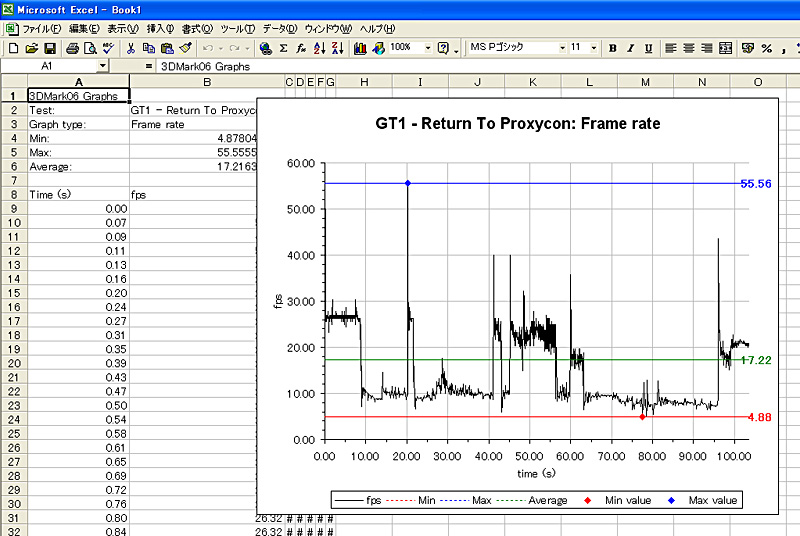Open the データ(D) menu
The image size is (800, 536).
280,29
